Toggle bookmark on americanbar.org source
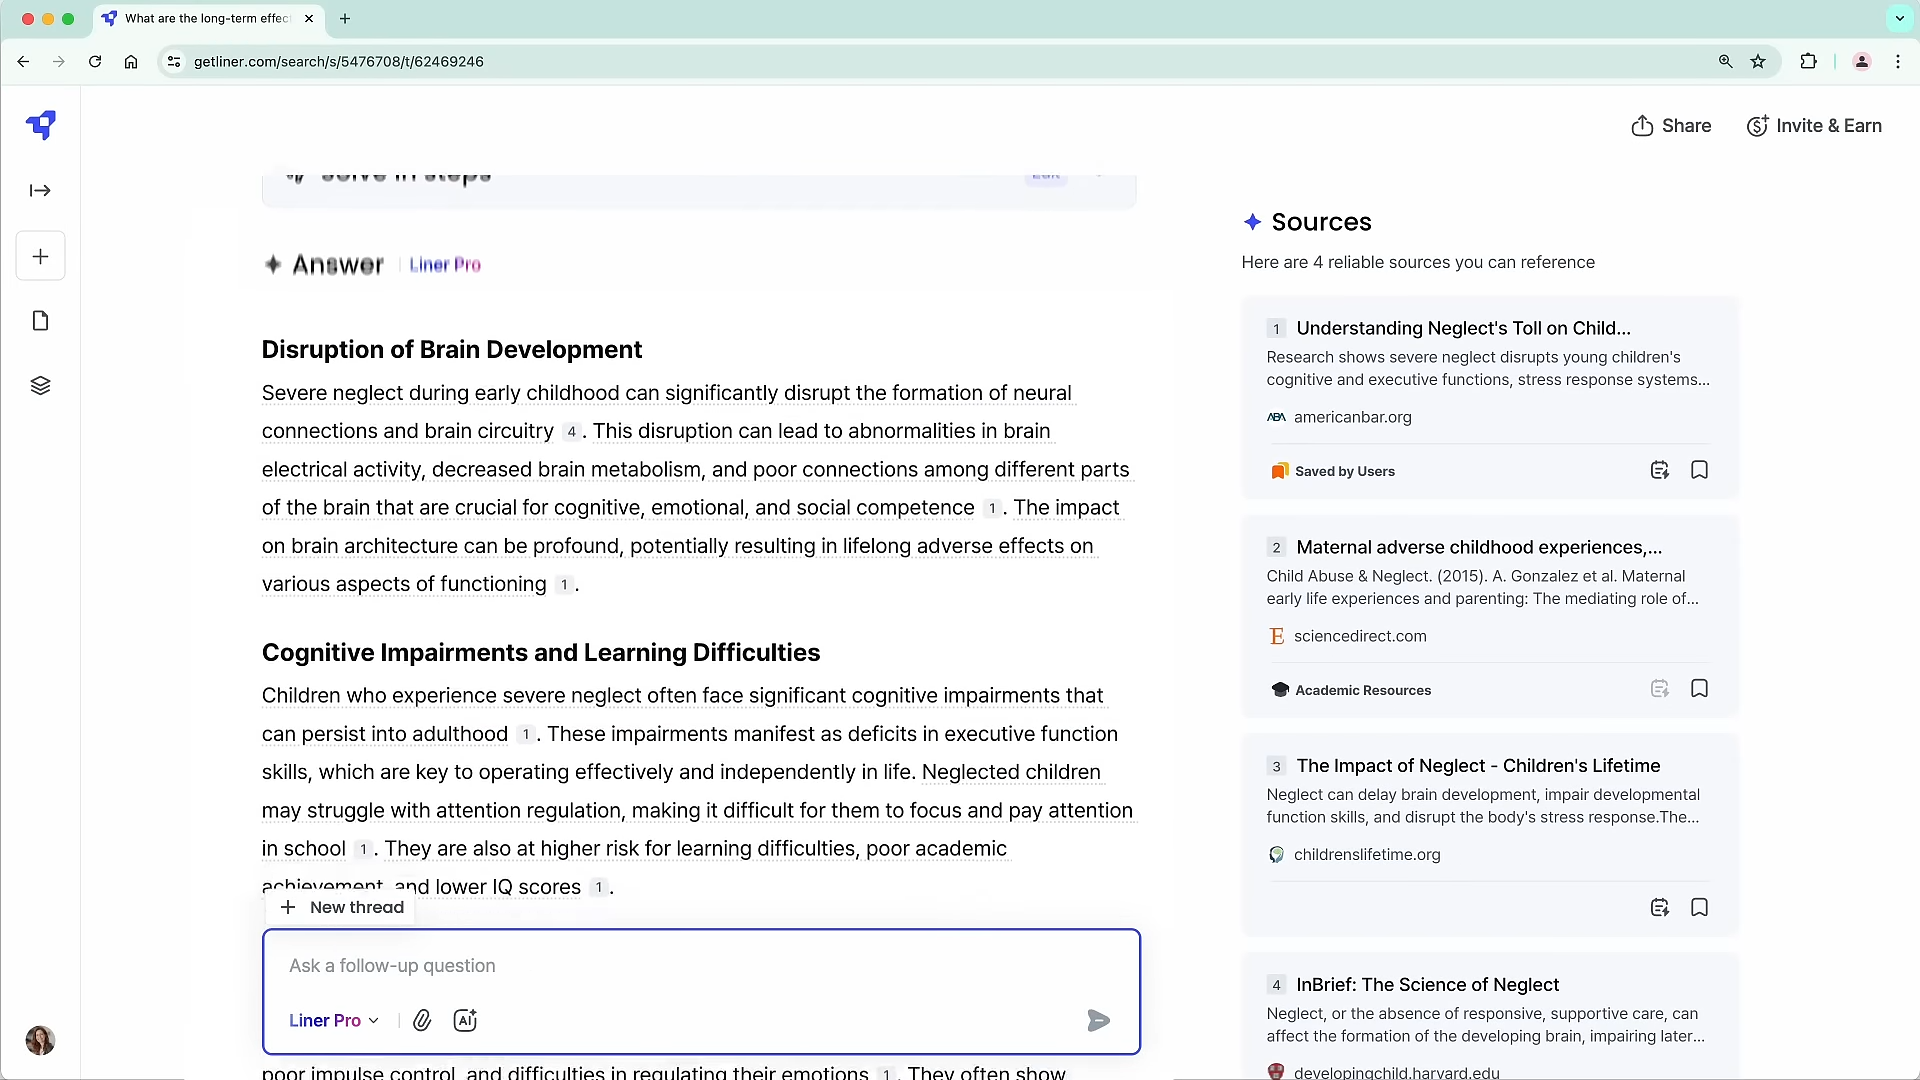The image size is (1920, 1080). (x=1699, y=470)
